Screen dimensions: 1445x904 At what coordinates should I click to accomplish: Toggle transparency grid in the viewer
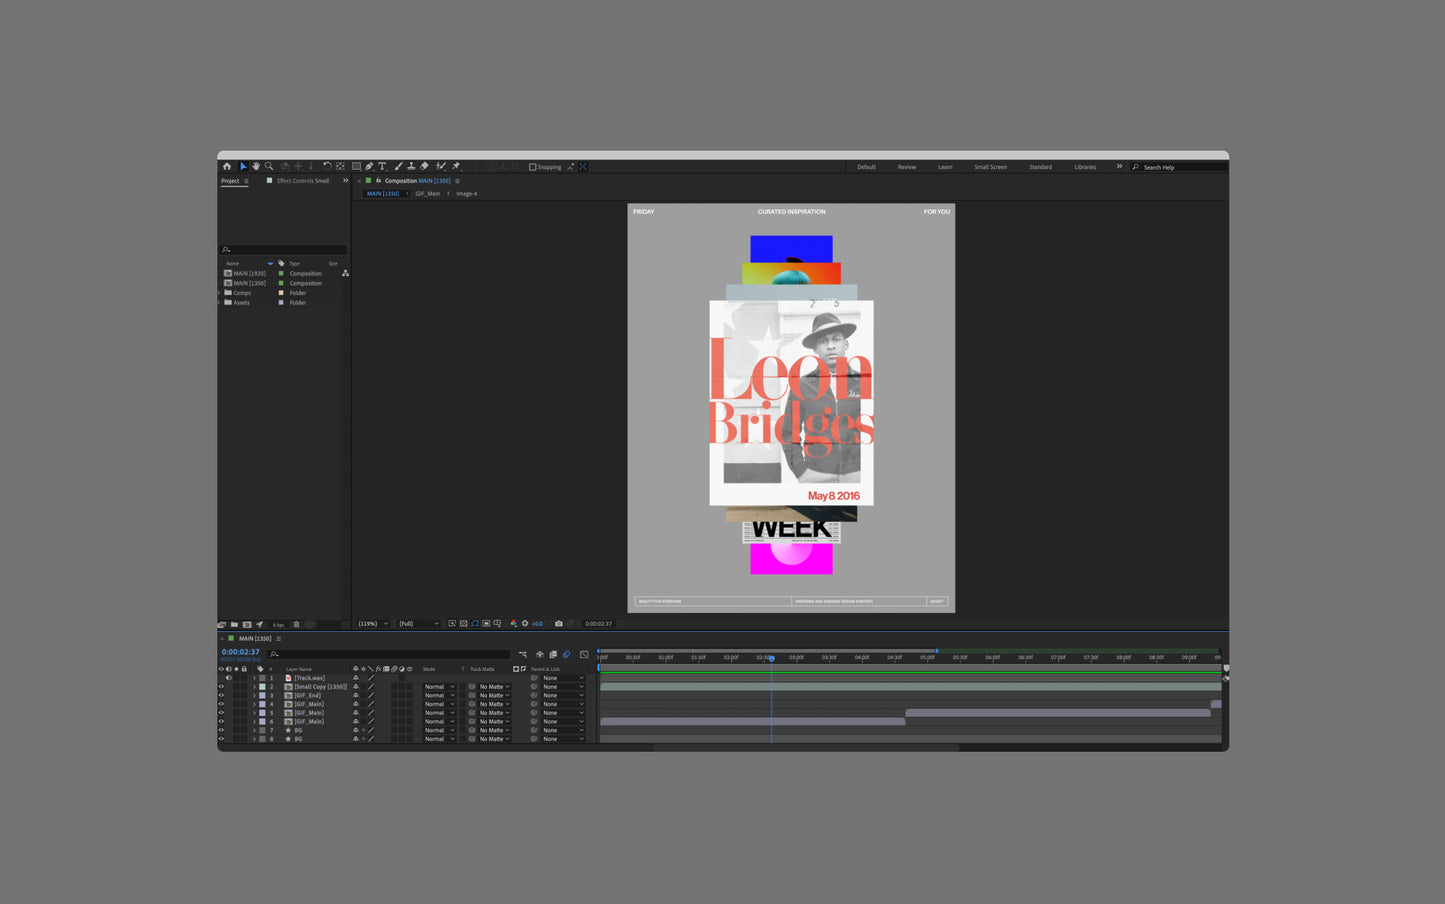coord(463,624)
